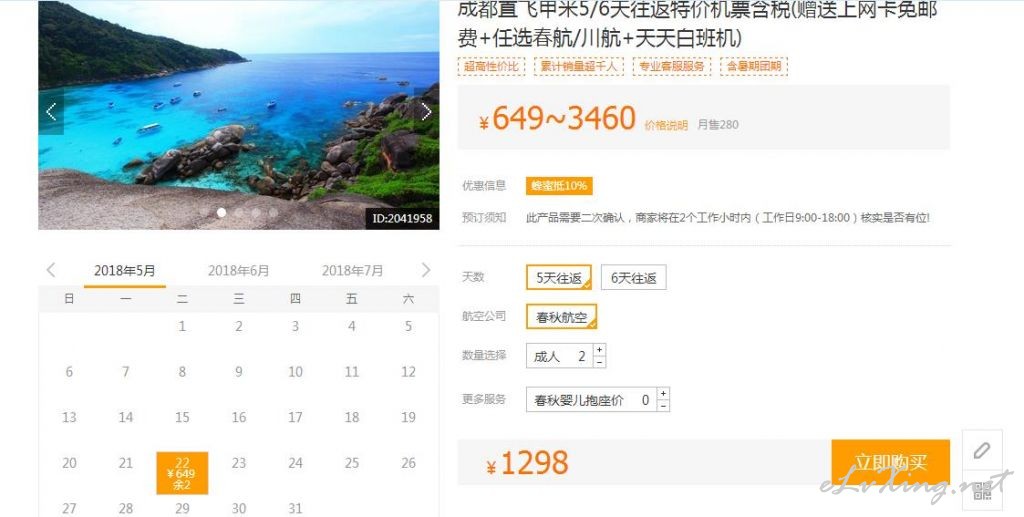1024x517 pixels.
Task: Increase the adult (成人) quantity
Action: click(x=600, y=350)
